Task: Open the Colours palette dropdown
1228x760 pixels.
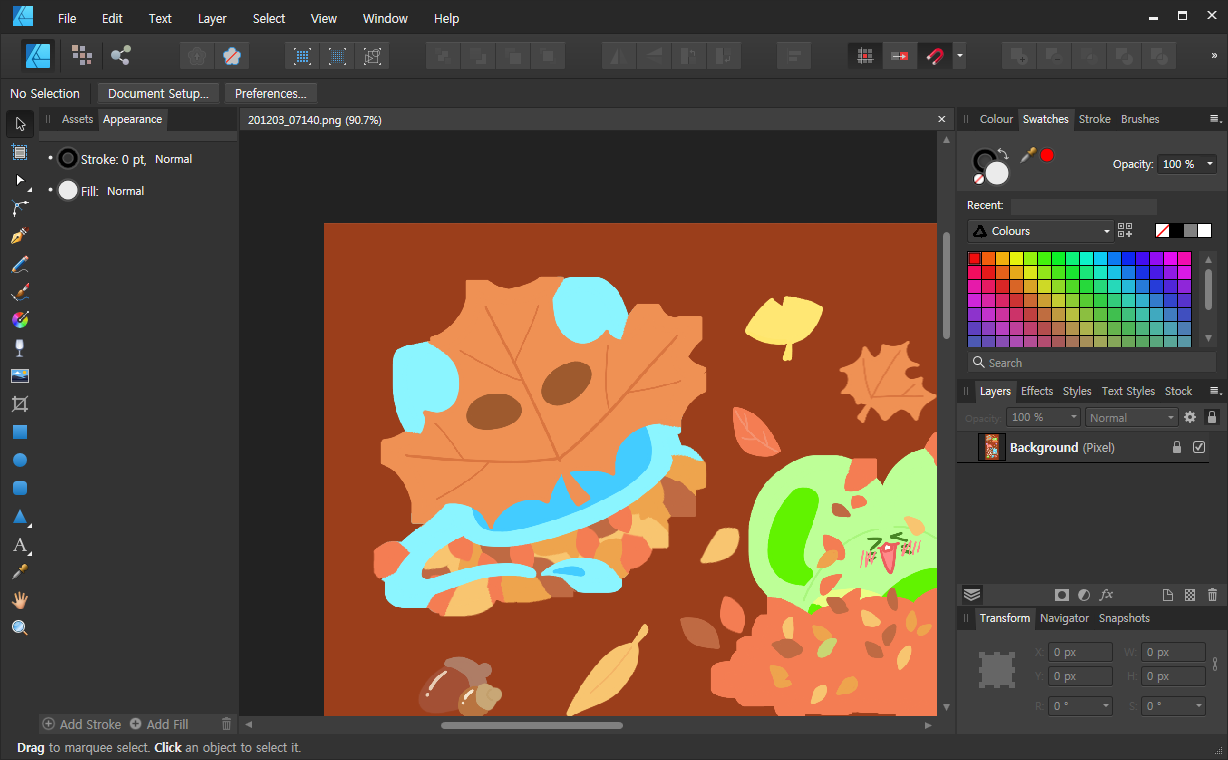Action: [1040, 231]
